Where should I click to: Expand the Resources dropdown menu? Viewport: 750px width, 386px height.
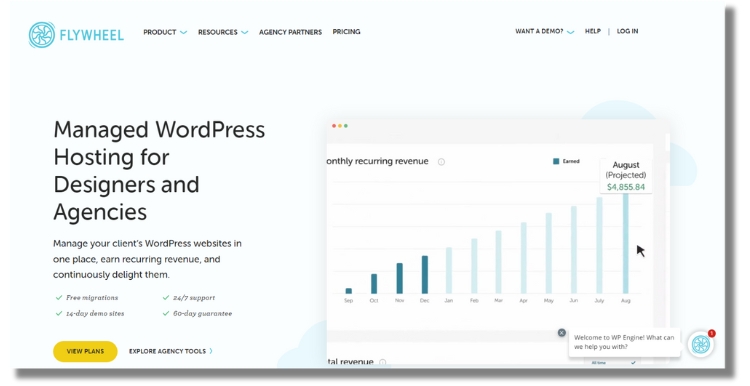223,32
